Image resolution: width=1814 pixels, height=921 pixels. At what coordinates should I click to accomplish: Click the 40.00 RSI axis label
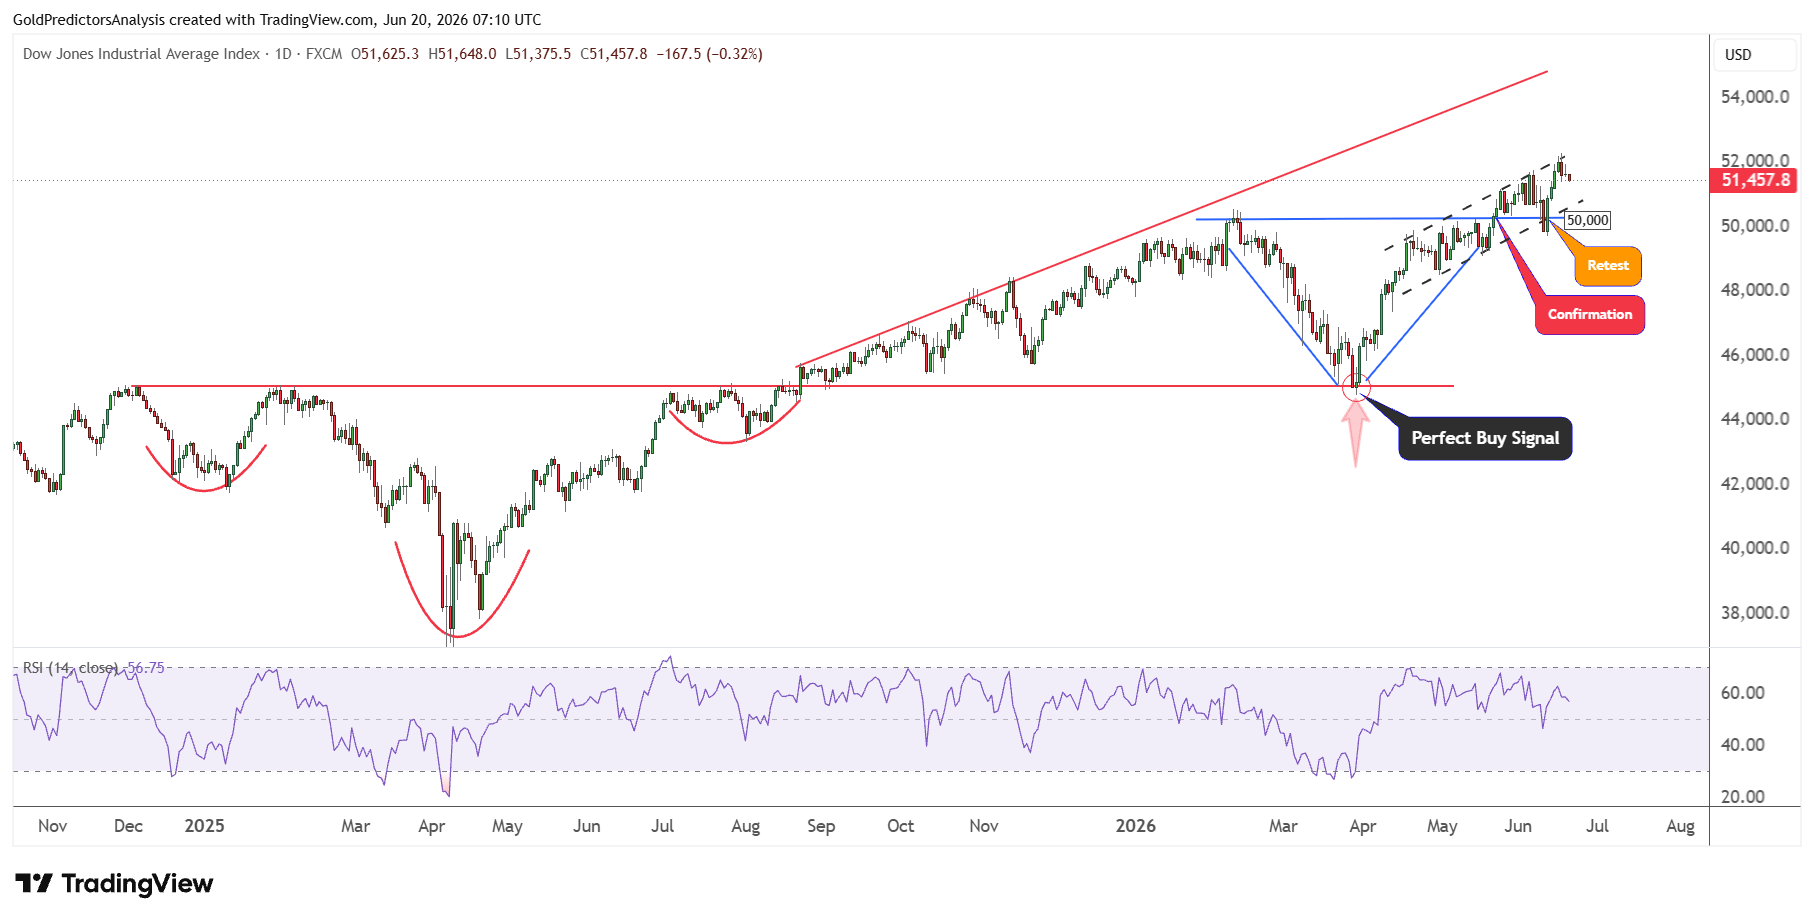coord(1742,745)
